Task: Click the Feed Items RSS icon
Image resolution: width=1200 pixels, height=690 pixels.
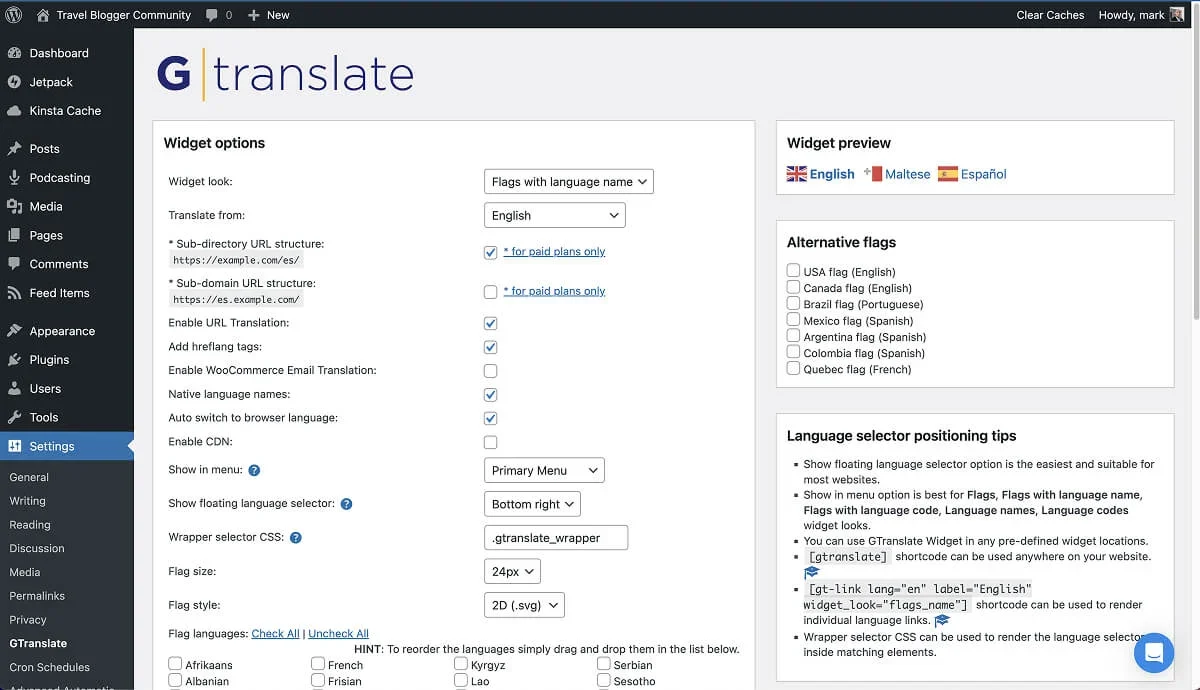Action: coord(14,293)
